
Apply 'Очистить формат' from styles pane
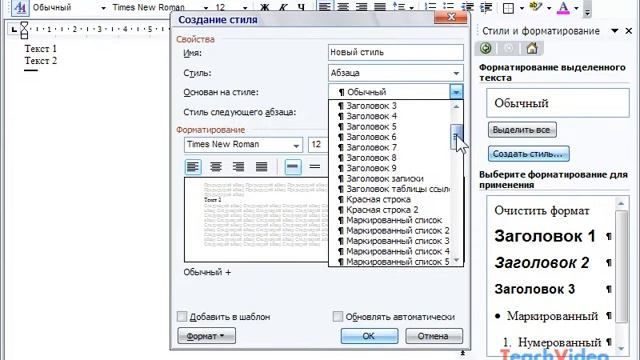coord(542,211)
